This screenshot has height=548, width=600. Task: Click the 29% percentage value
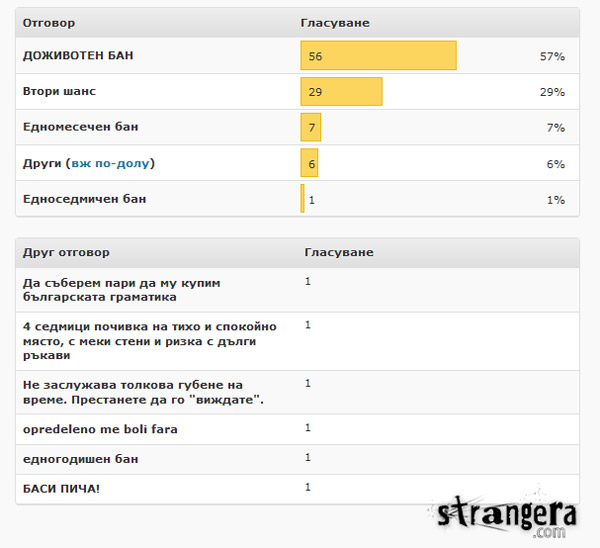pyautogui.click(x=552, y=93)
